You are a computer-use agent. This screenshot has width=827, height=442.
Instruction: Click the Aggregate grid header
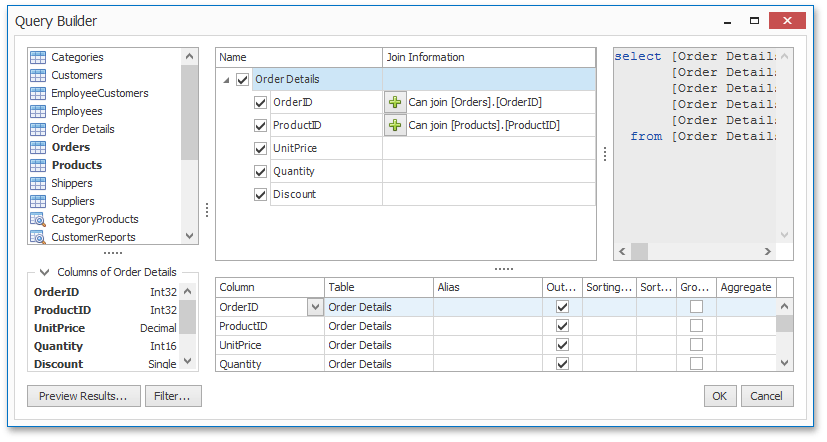[747, 287]
